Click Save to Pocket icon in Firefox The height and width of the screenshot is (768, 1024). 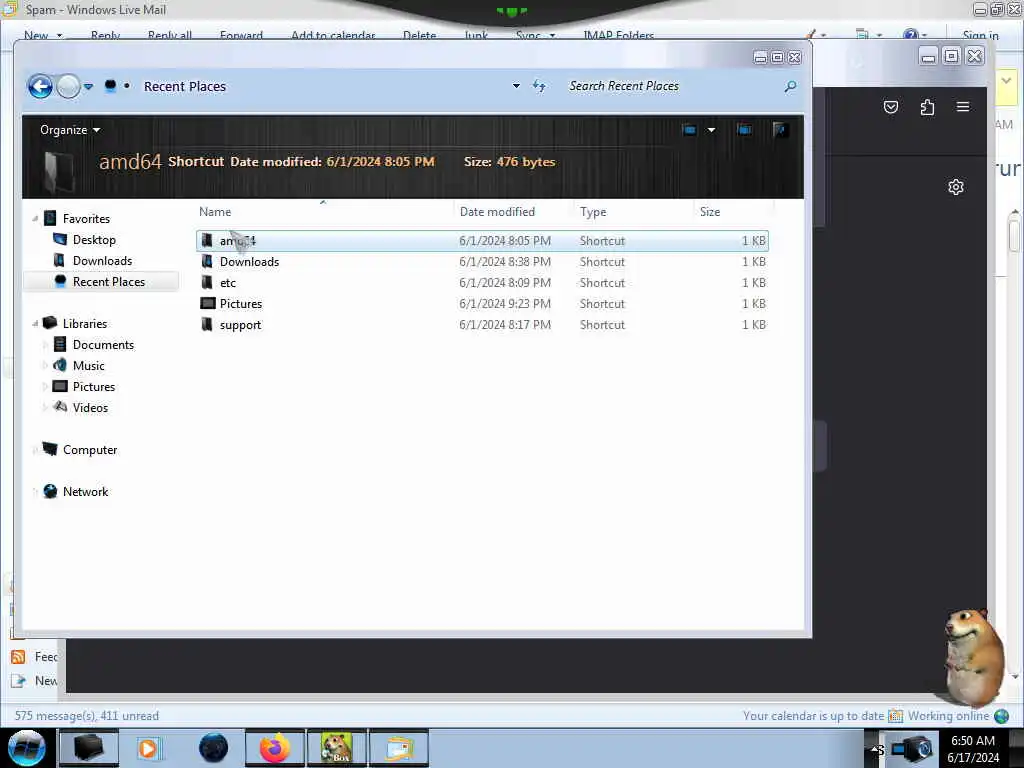891,107
